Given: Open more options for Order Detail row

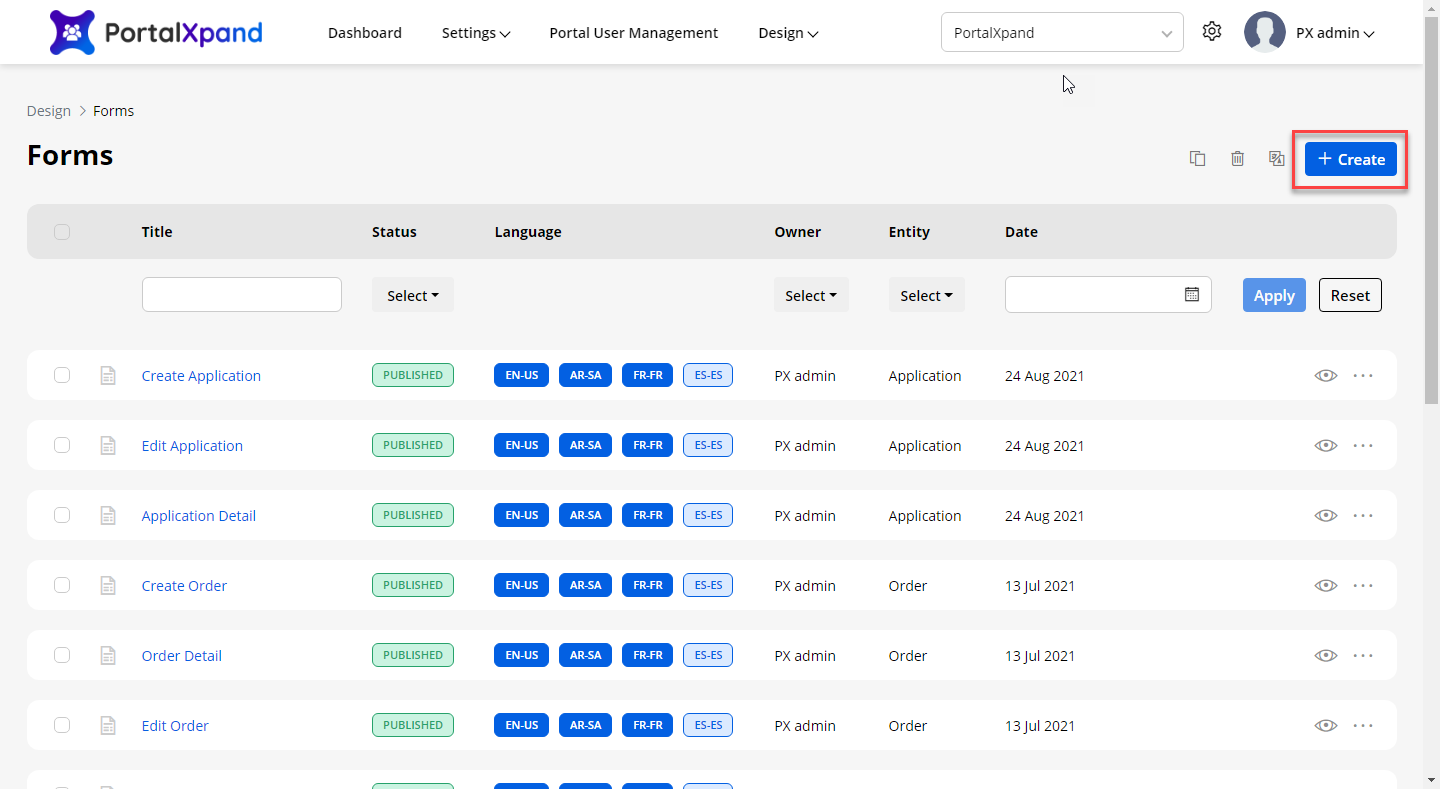Looking at the screenshot, I should click(1363, 656).
